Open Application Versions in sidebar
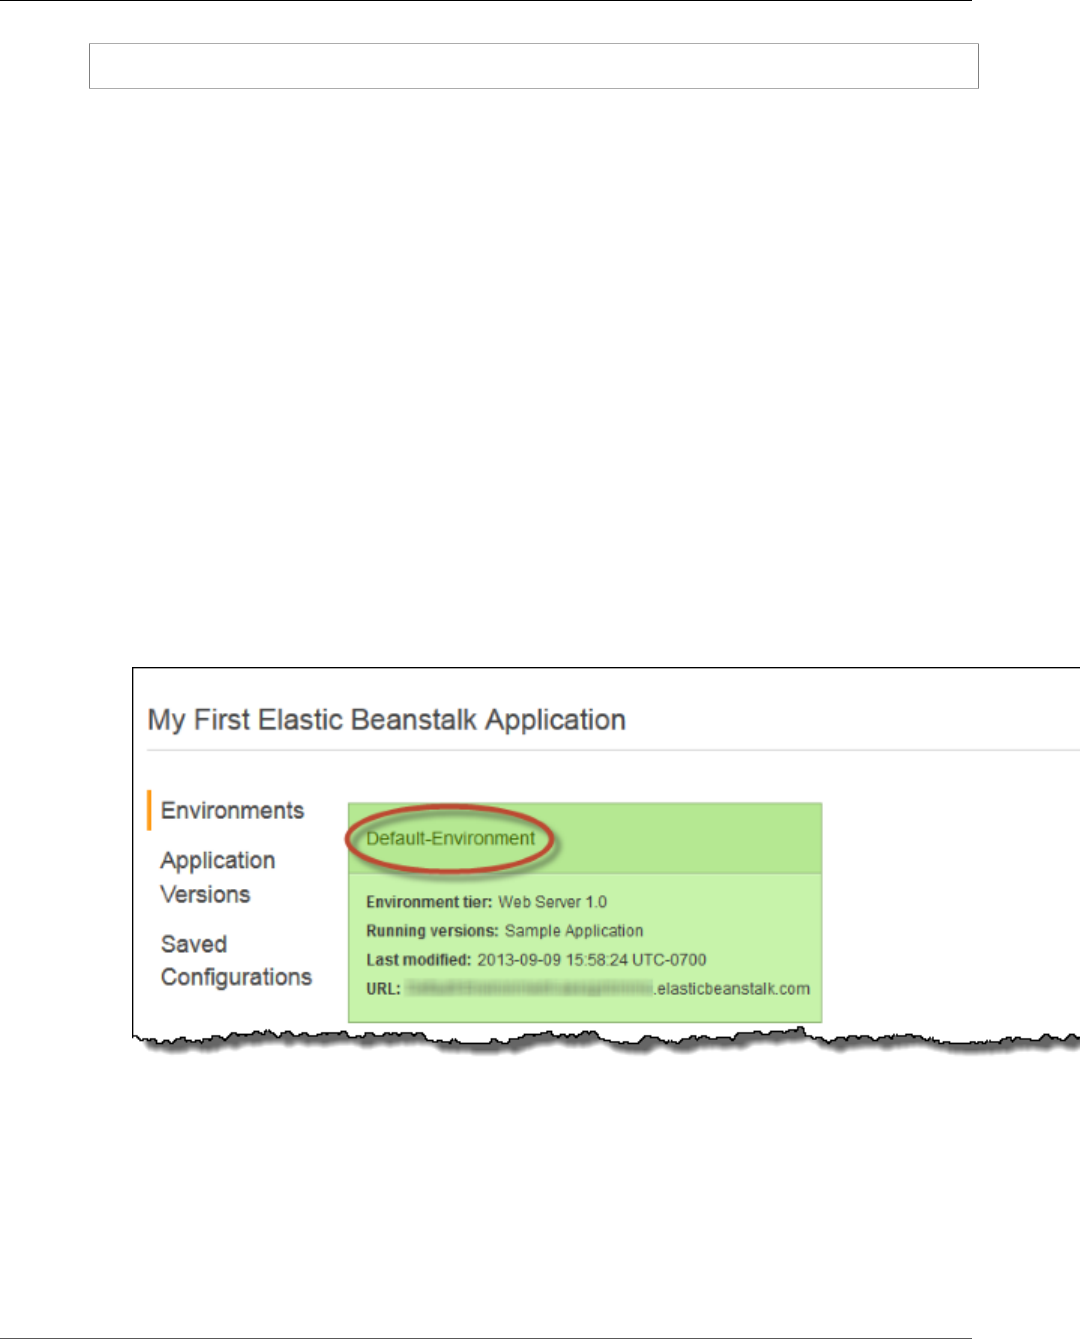The height and width of the screenshot is (1339, 1080). (x=218, y=877)
